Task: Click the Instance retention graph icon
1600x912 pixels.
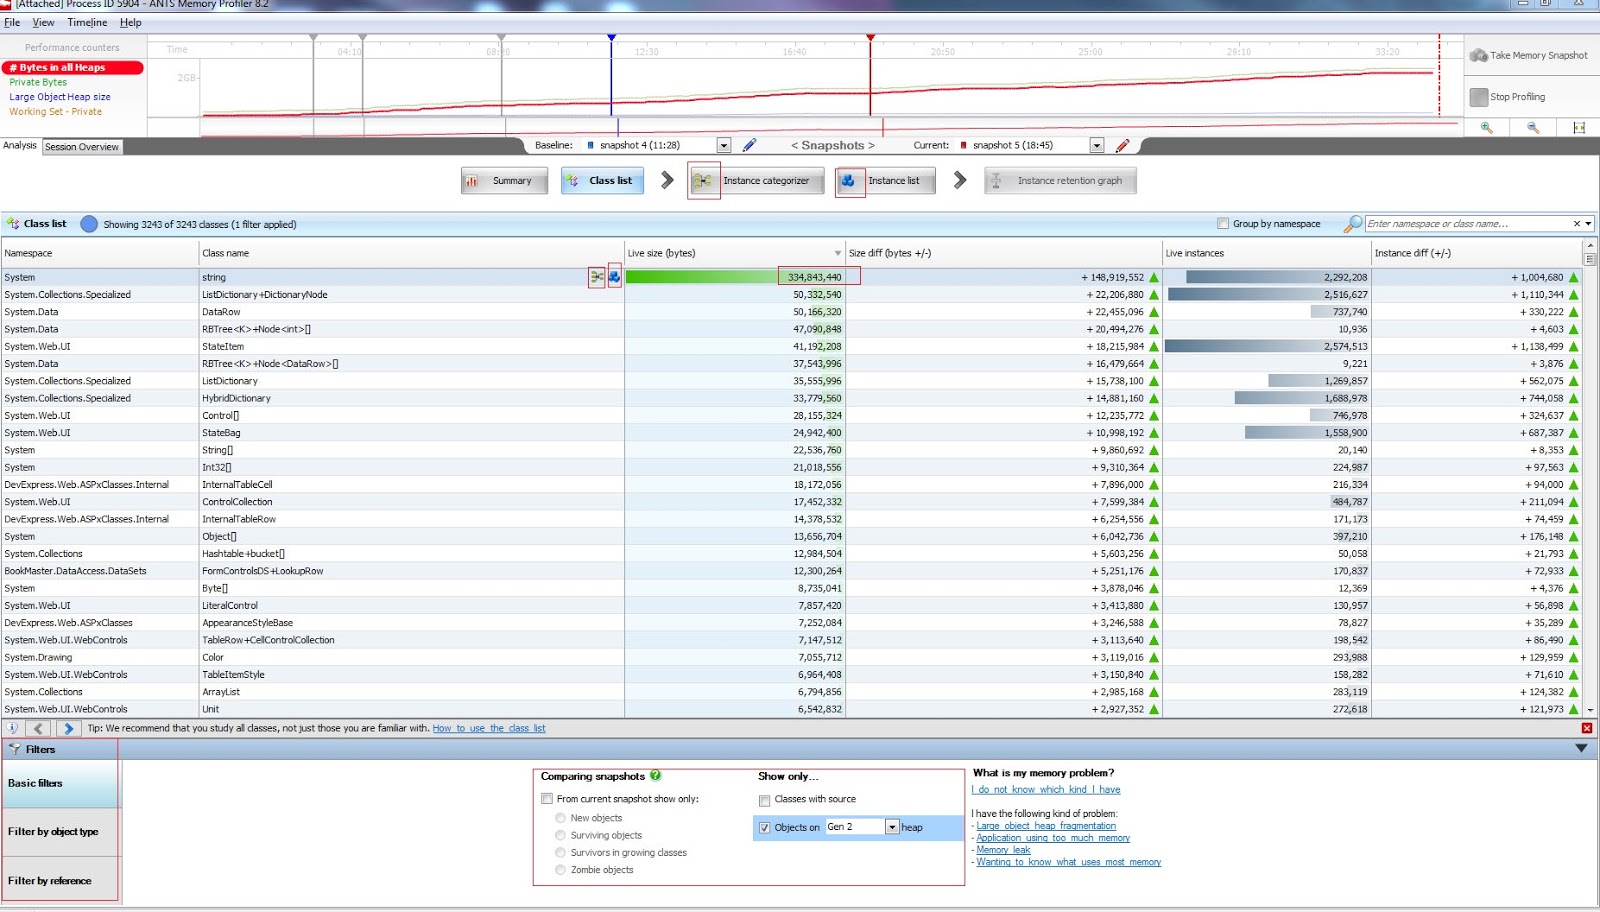Action: [x=996, y=181]
